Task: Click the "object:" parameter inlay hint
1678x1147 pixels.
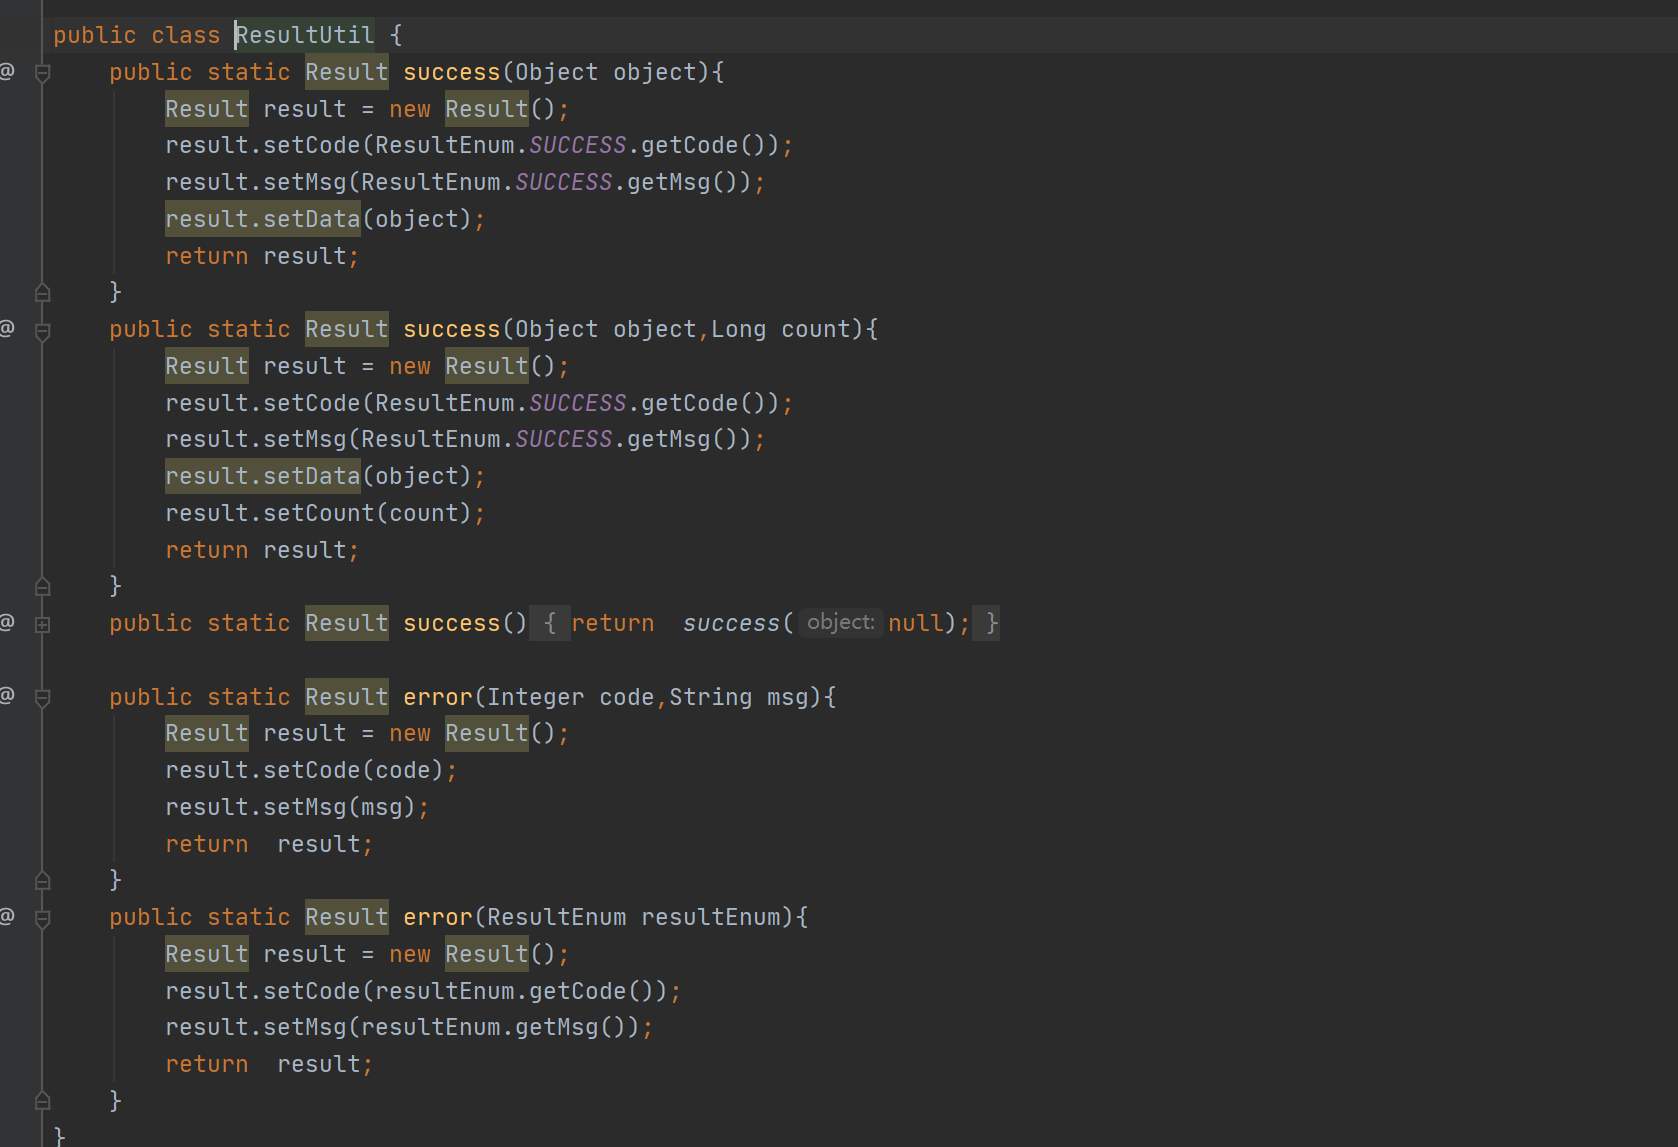Action: (841, 622)
